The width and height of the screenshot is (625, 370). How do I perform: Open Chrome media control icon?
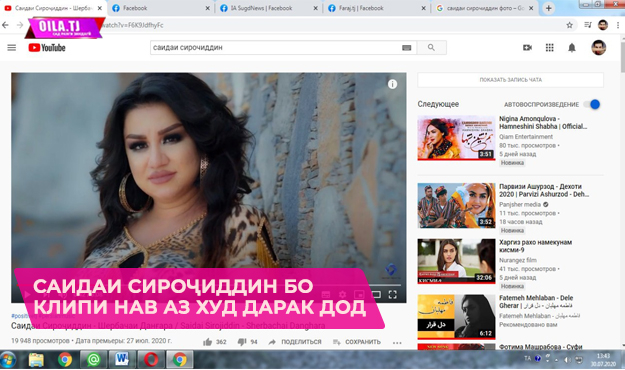coord(588,25)
